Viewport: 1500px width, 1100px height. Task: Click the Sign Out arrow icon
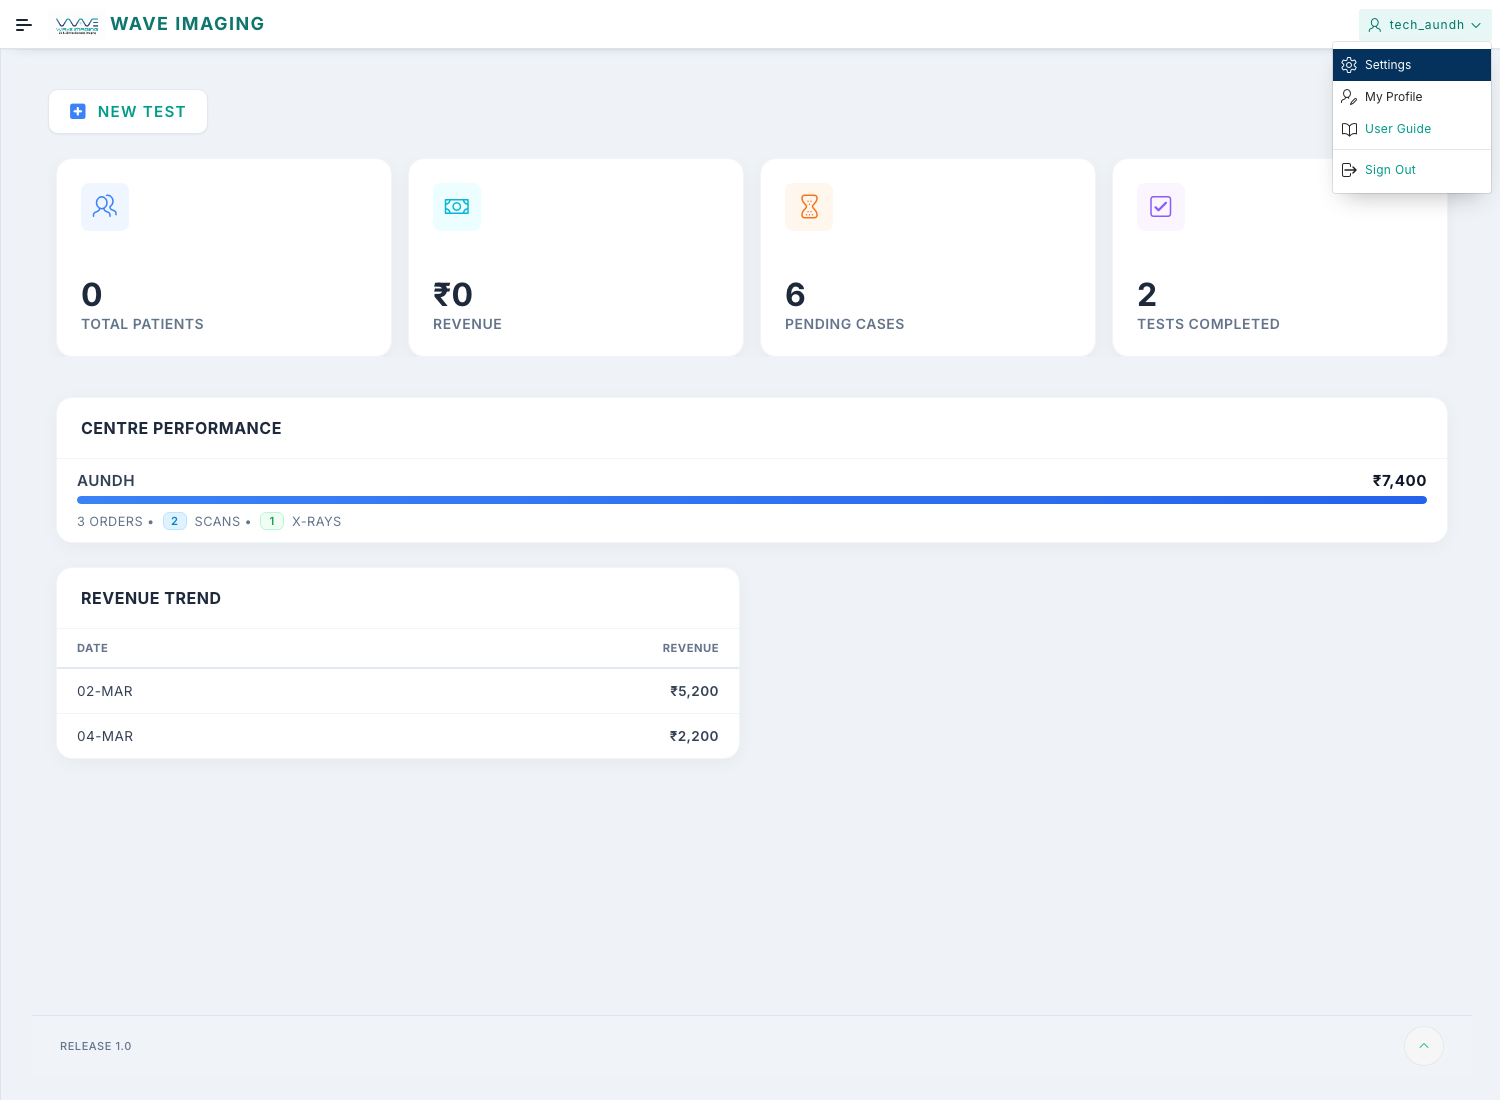[1349, 170]
